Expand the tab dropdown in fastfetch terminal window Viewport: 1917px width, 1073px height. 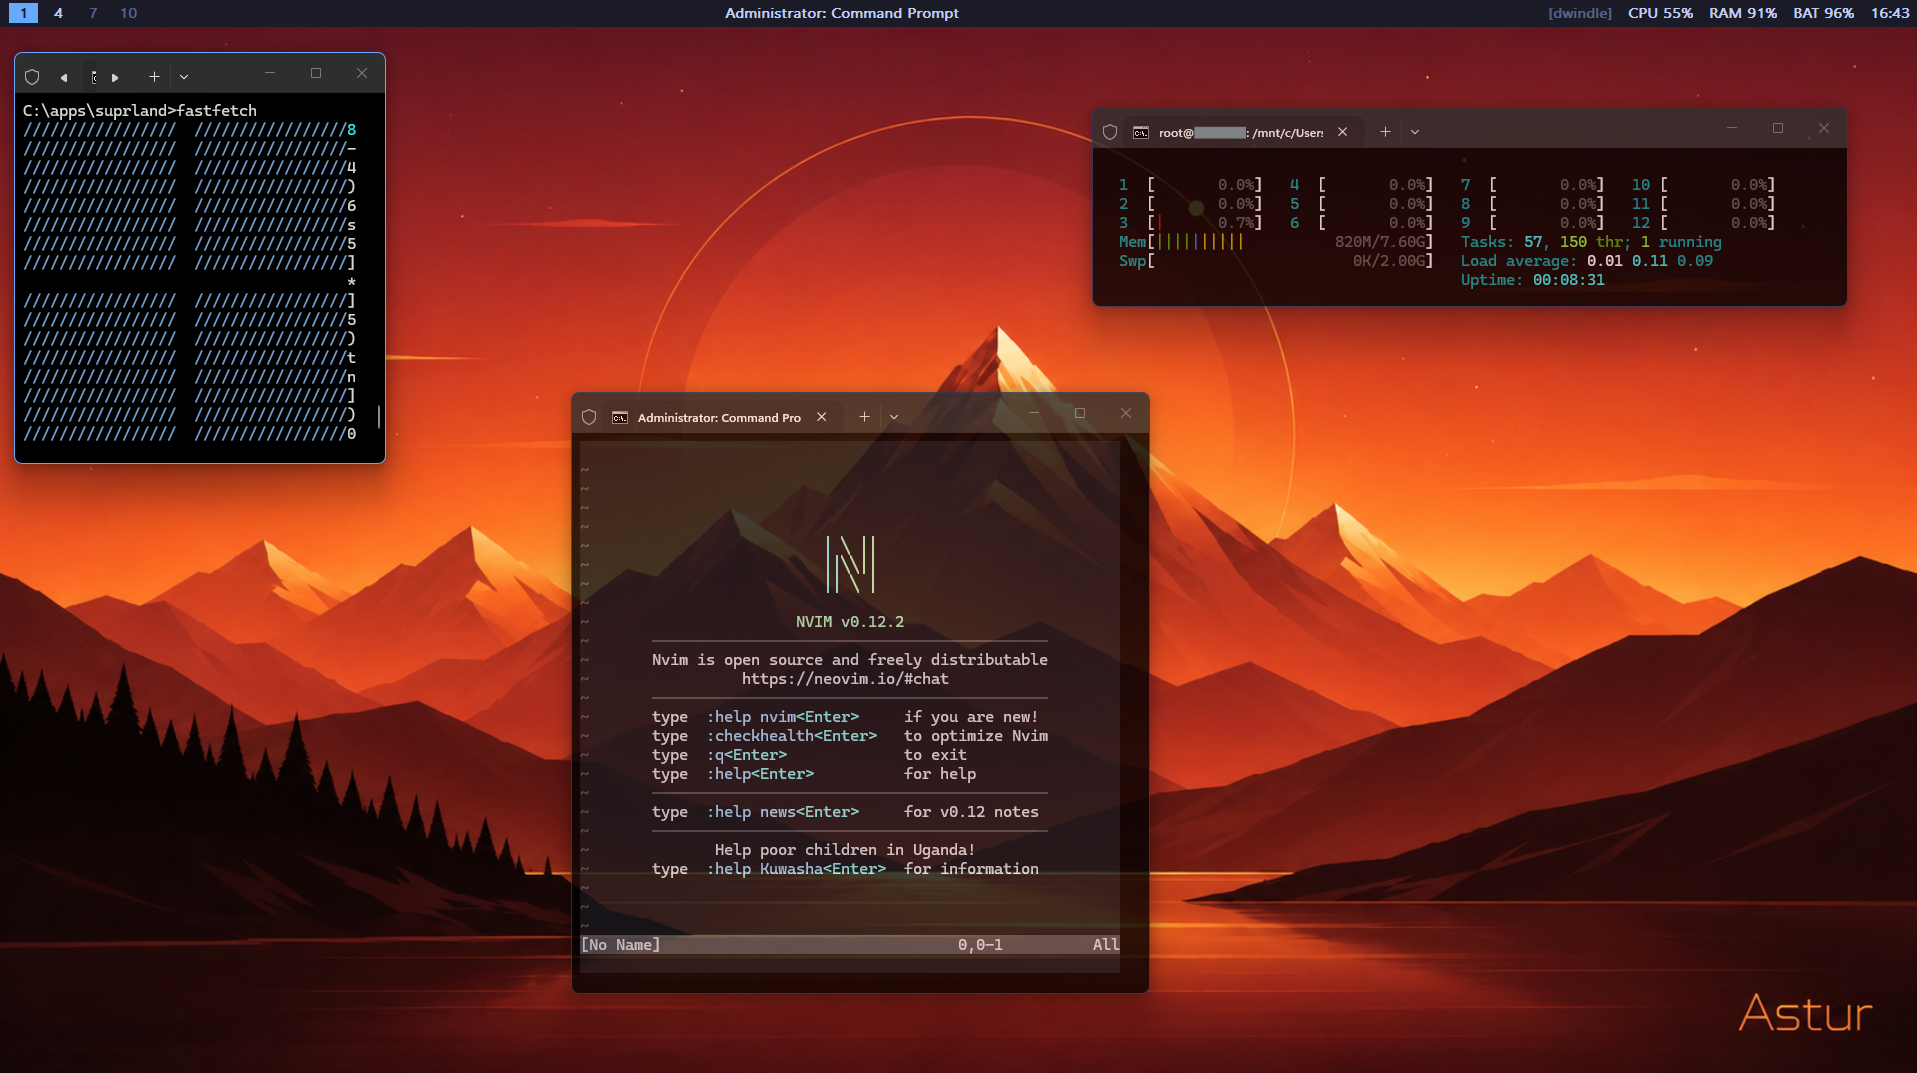tap(184, 77)
